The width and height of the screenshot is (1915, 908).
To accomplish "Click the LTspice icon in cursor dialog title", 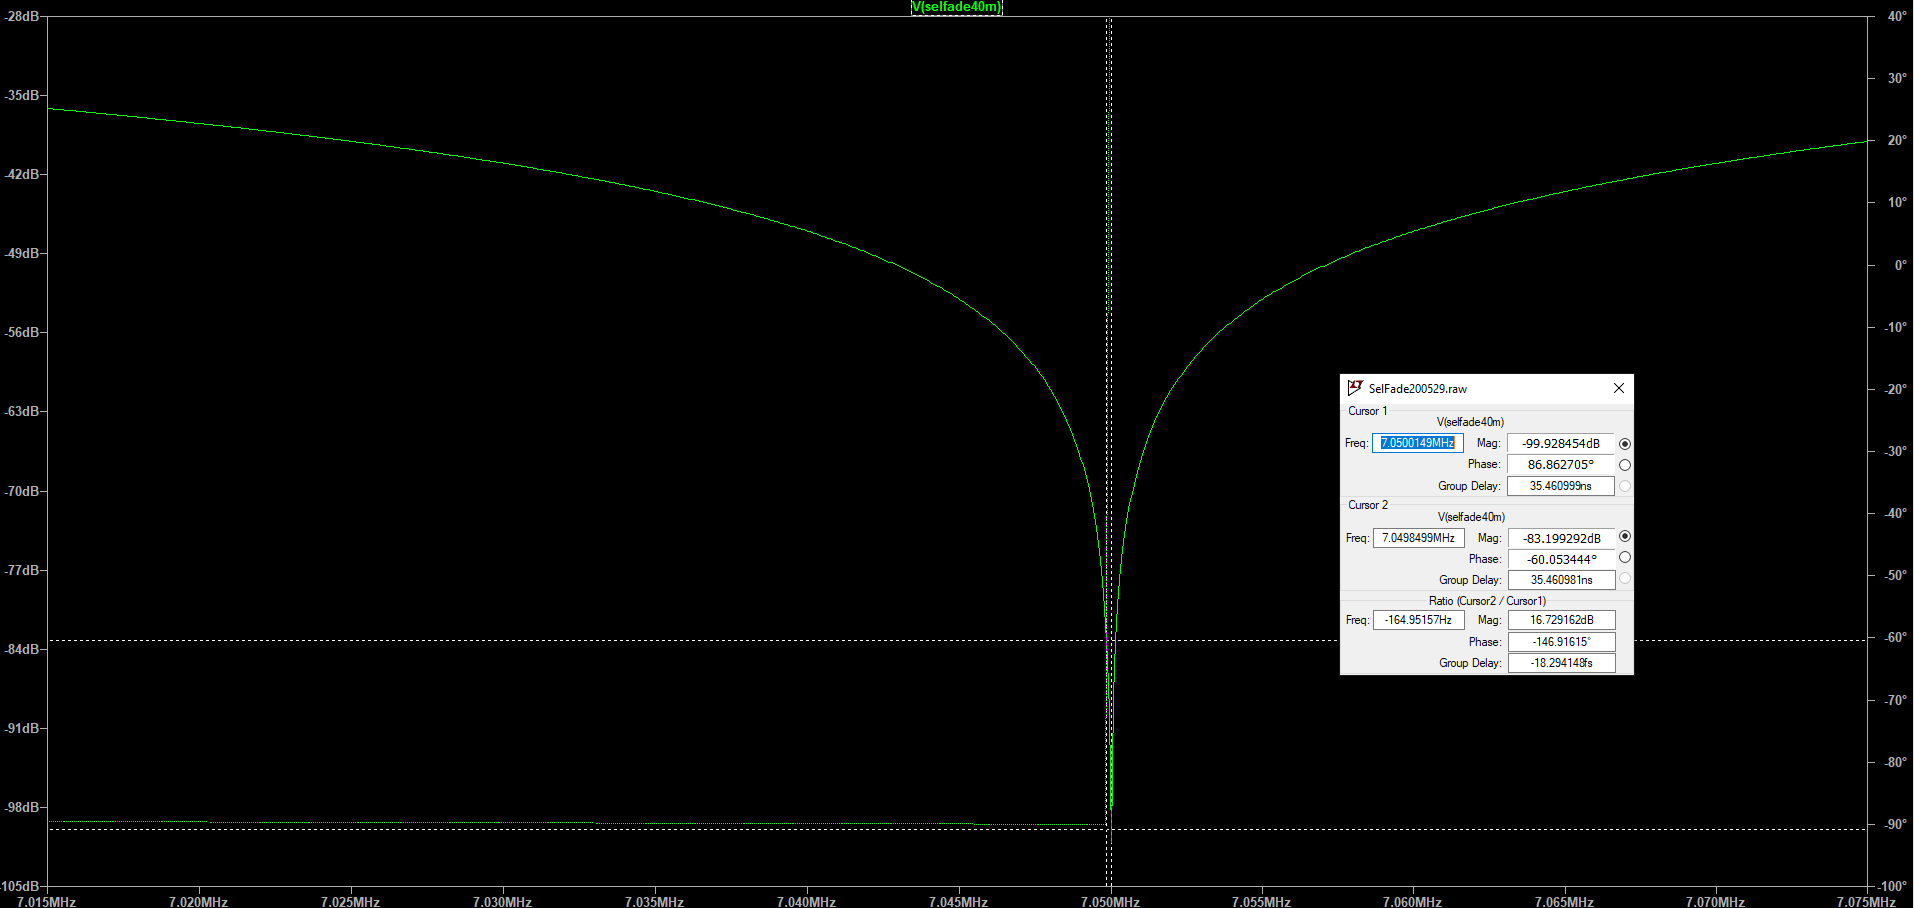I will coord(1355,388).
